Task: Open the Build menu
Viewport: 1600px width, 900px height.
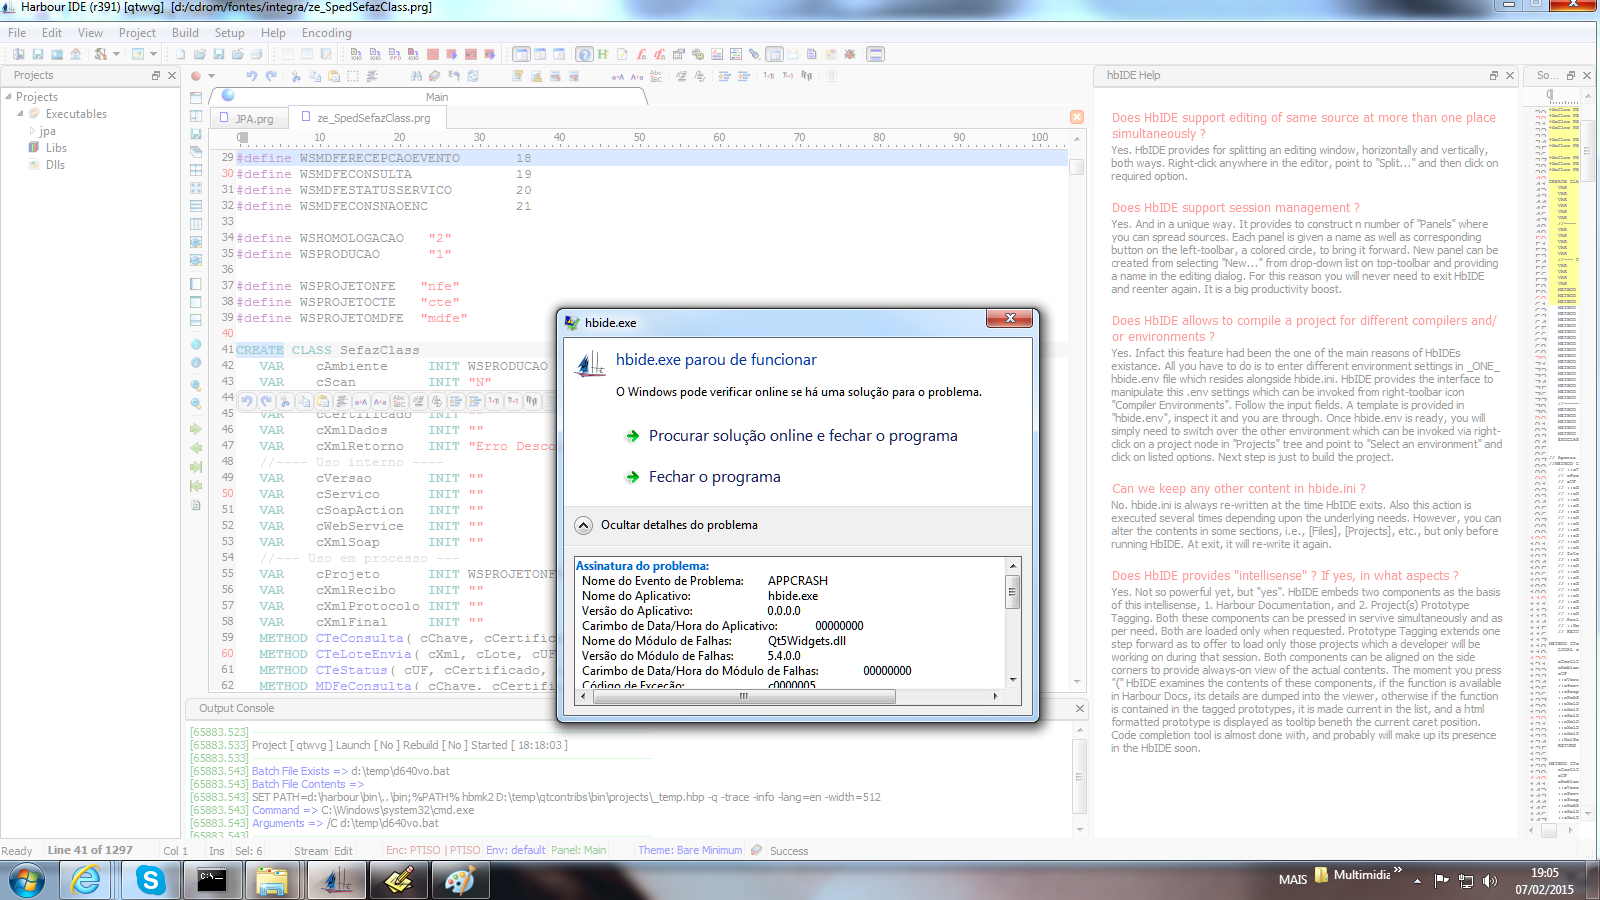Action: point(185,33)
